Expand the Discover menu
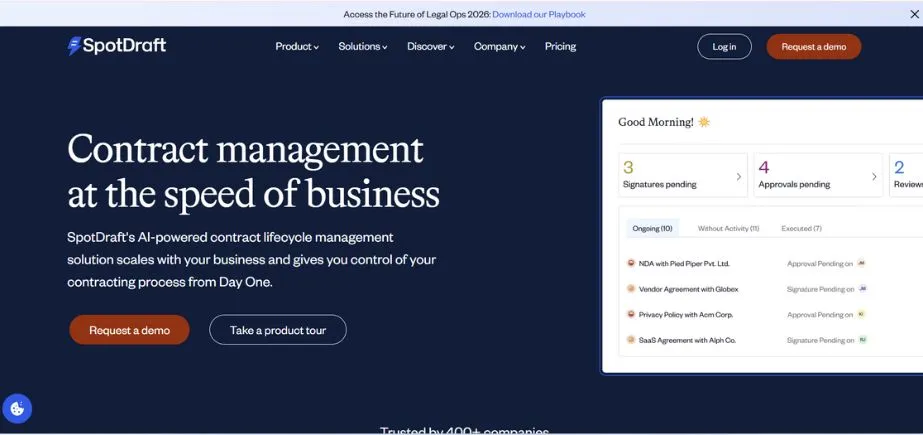The width and height of the screenshot is (923, 435). [x=430, y=47]
